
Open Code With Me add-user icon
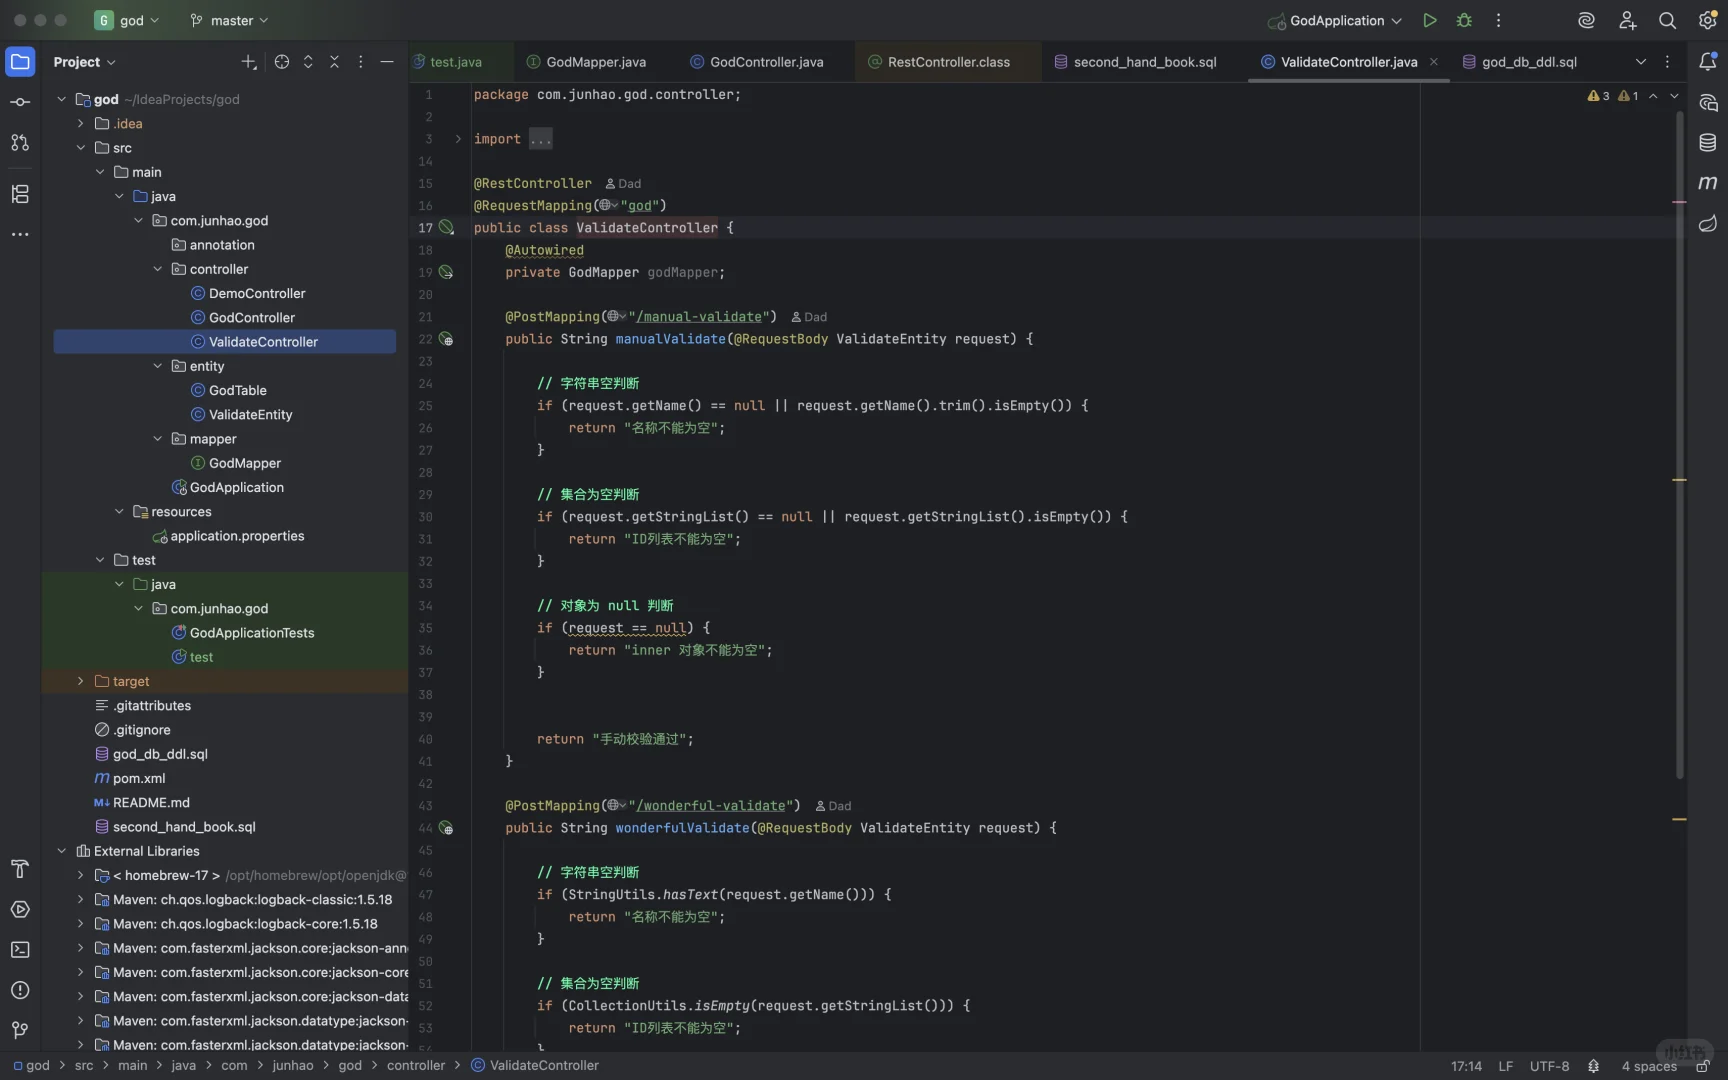pos(1627,20)
